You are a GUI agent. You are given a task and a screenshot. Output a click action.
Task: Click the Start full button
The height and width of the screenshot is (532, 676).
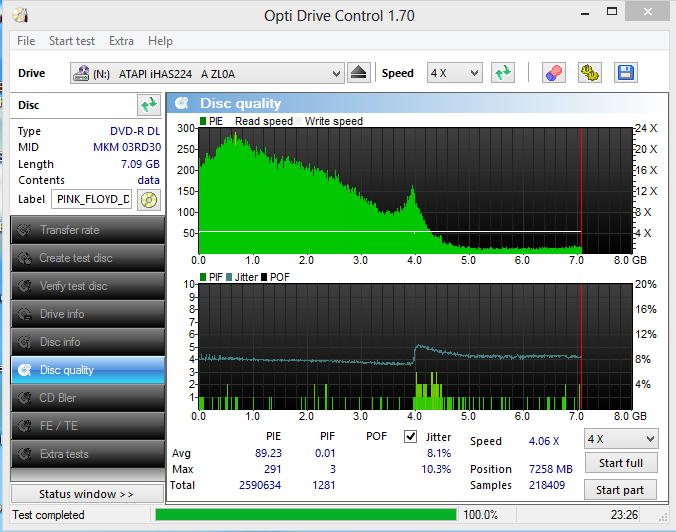[x=621, y=463]
